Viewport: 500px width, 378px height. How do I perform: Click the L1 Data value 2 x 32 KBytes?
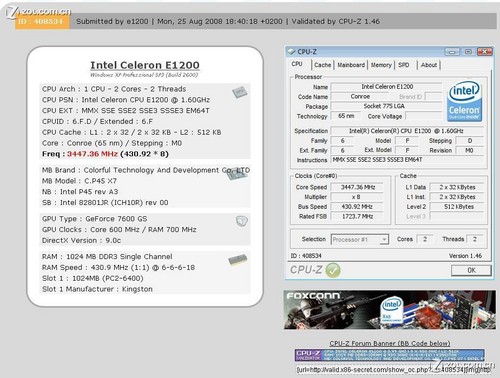point(457,187)
